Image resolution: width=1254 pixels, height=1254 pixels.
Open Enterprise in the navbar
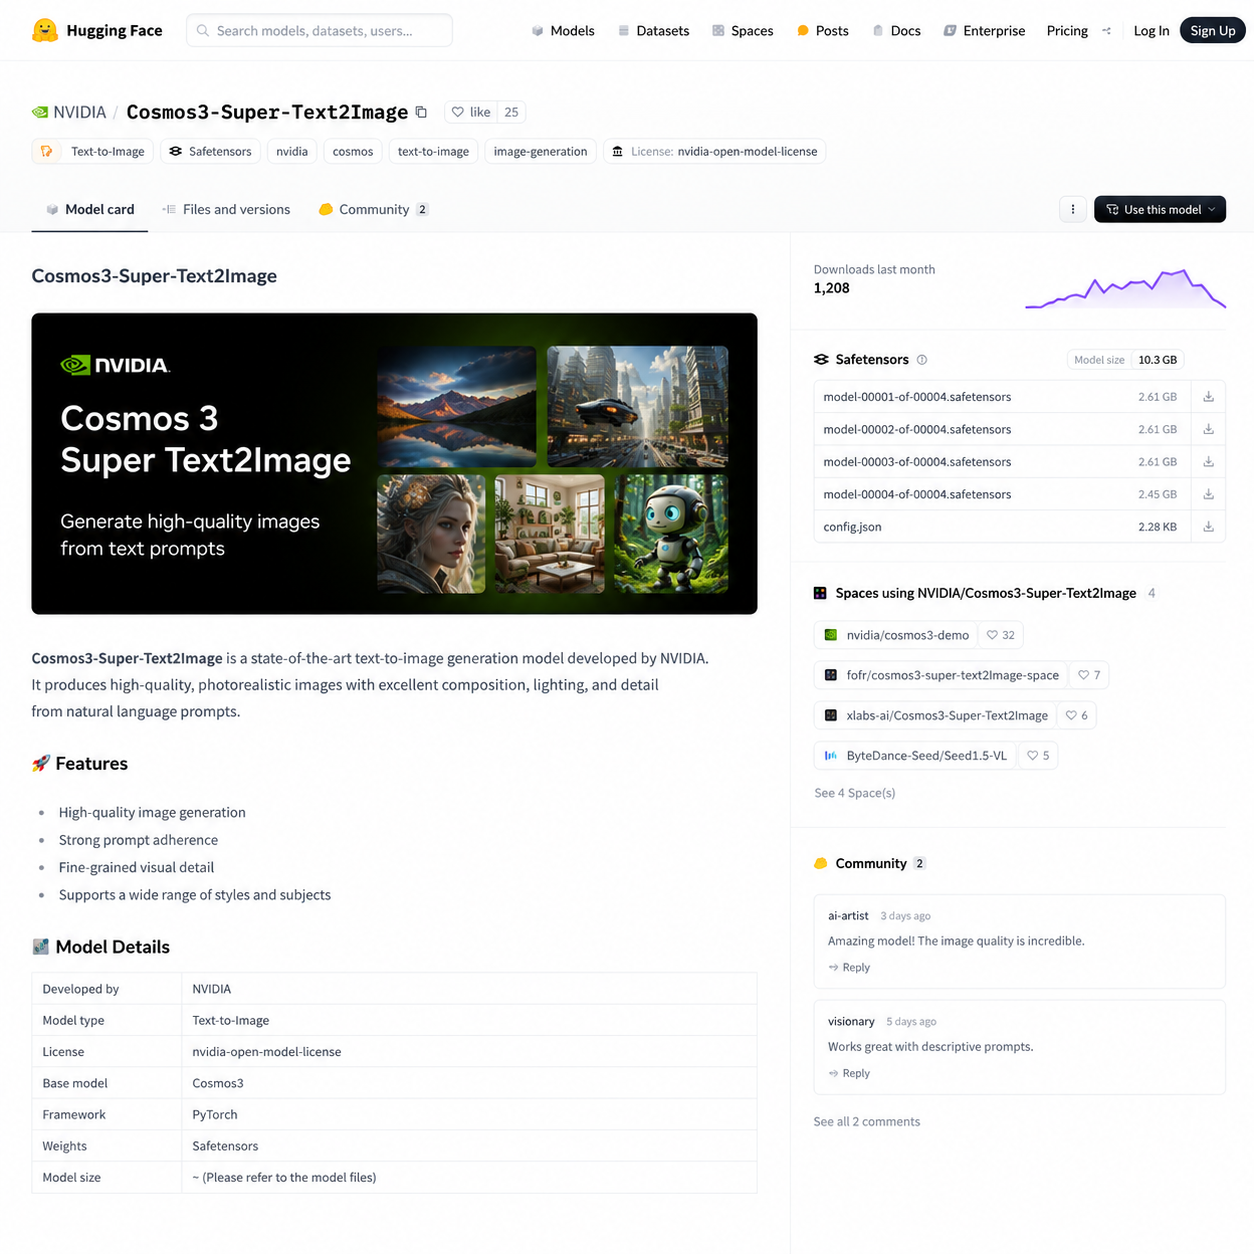tap(985, 31)
